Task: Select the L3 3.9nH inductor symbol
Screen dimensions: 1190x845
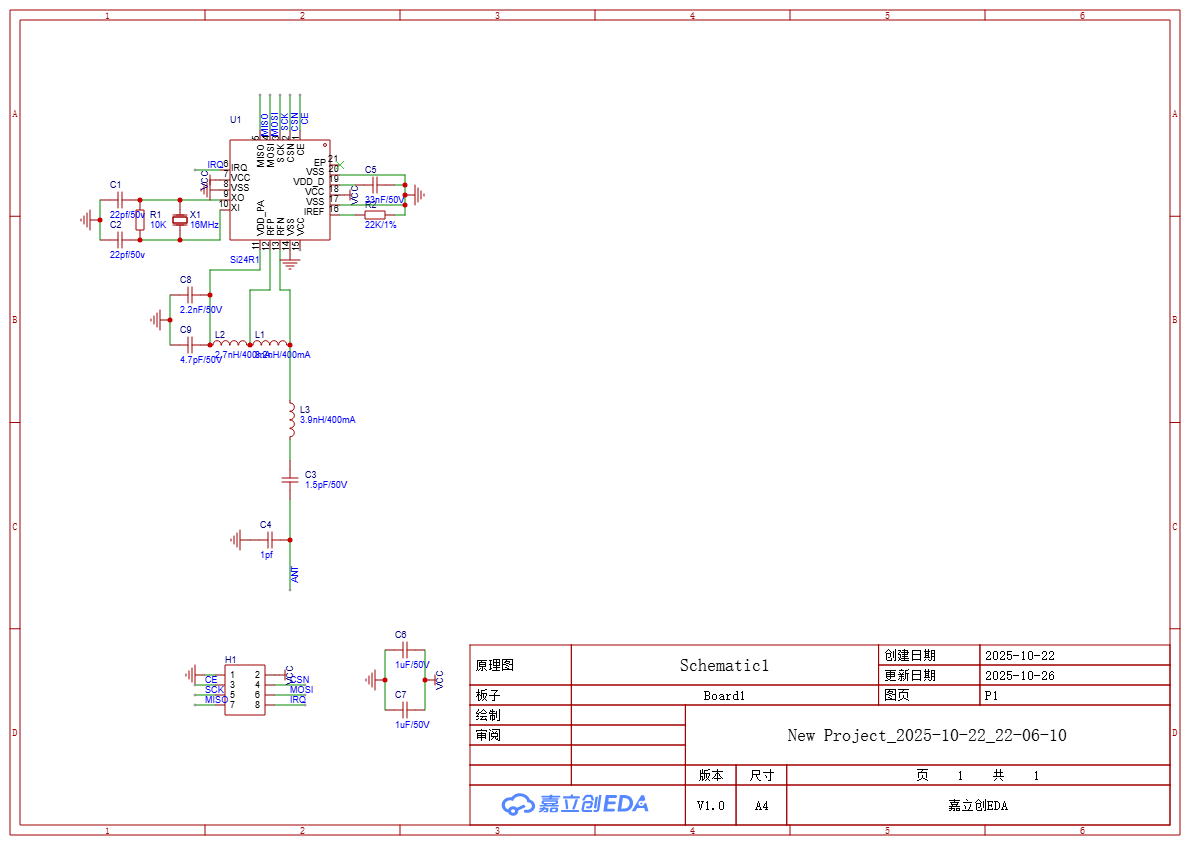Action: tap(290, 420)
